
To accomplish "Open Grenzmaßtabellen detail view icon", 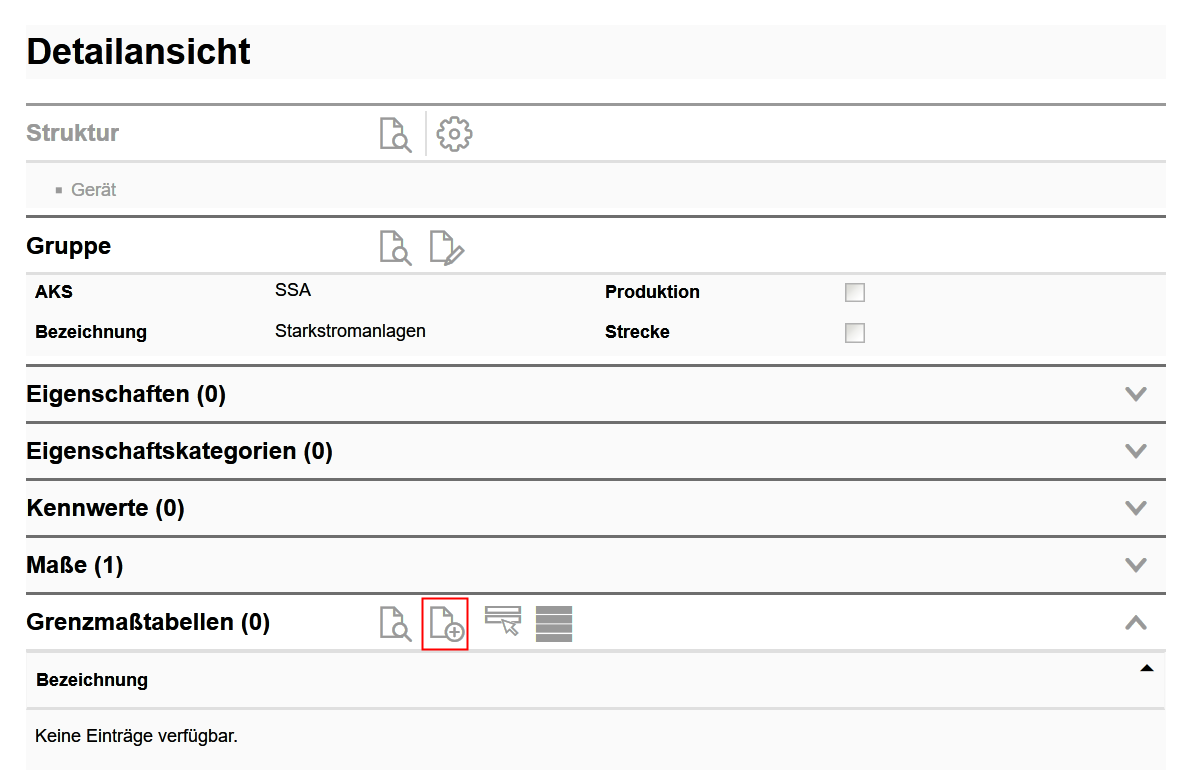I will tap(395, 623).
